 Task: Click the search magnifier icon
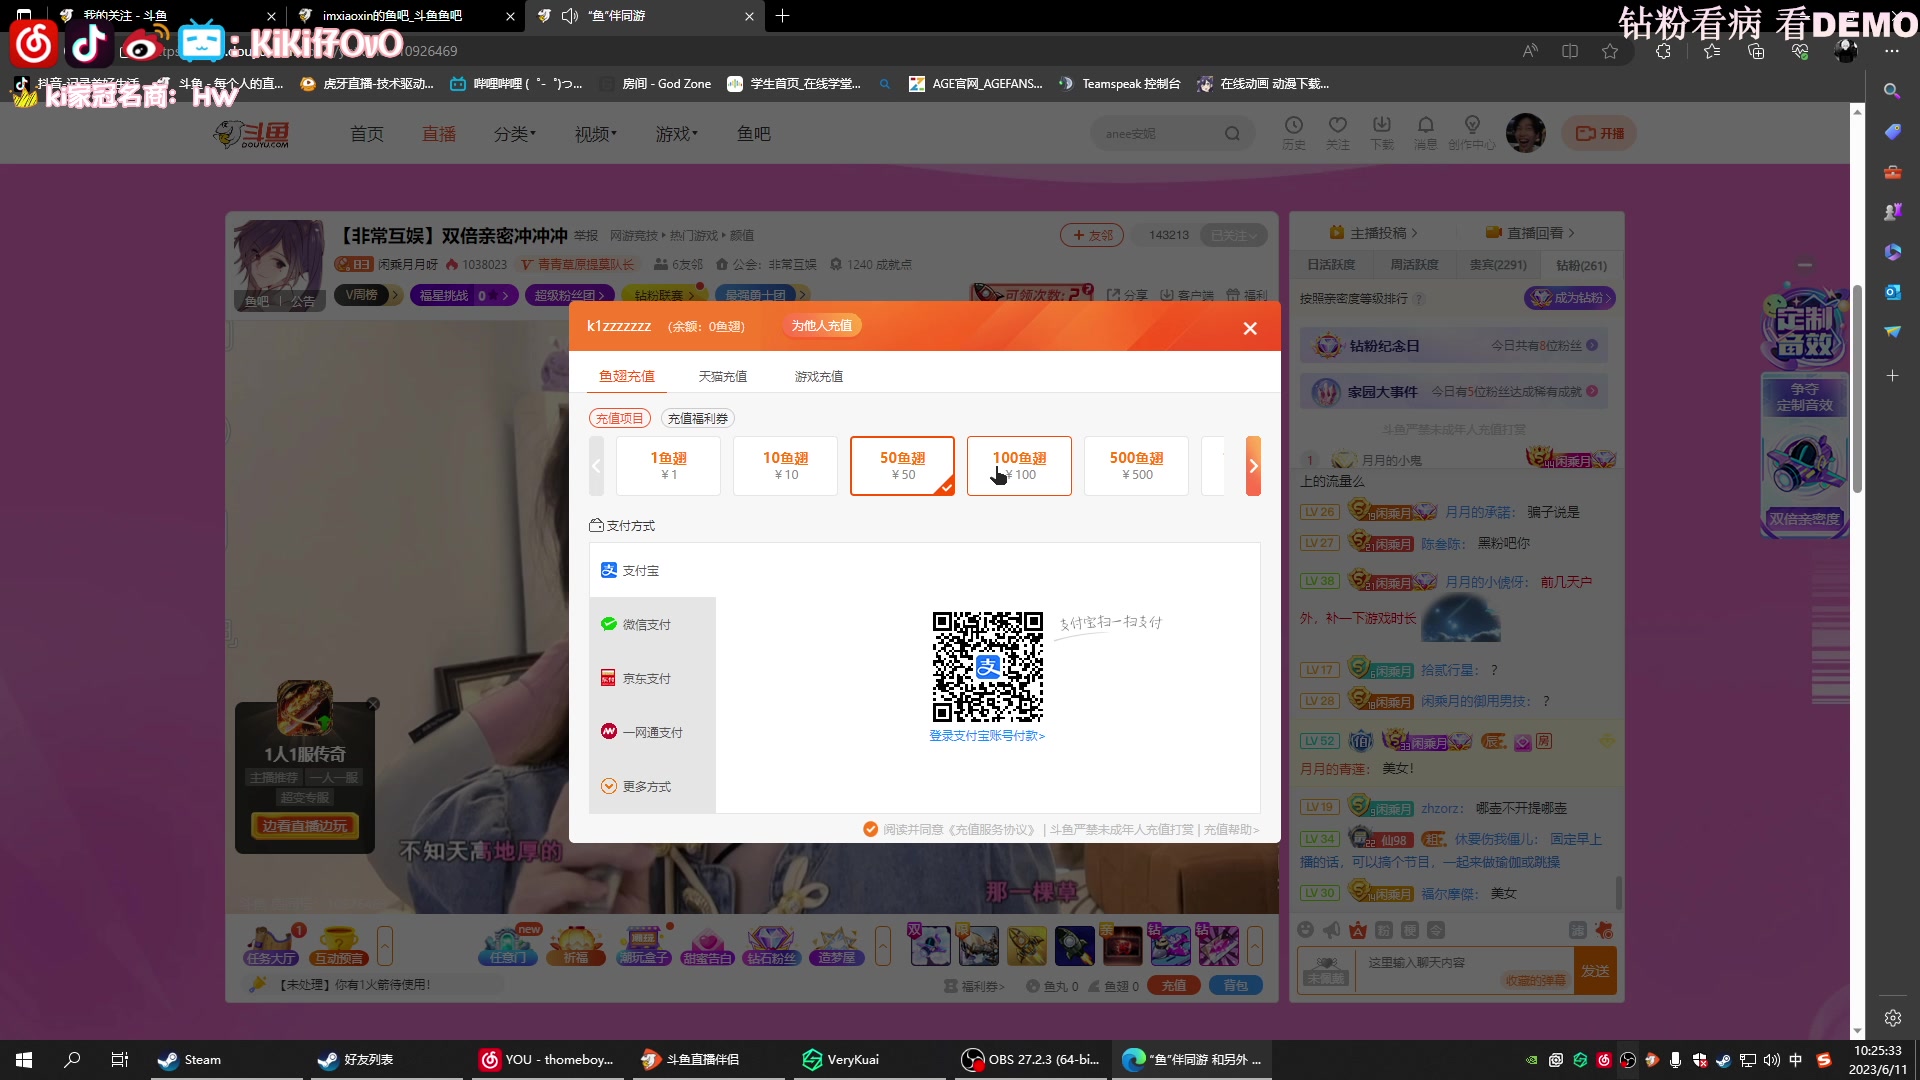1232,134
